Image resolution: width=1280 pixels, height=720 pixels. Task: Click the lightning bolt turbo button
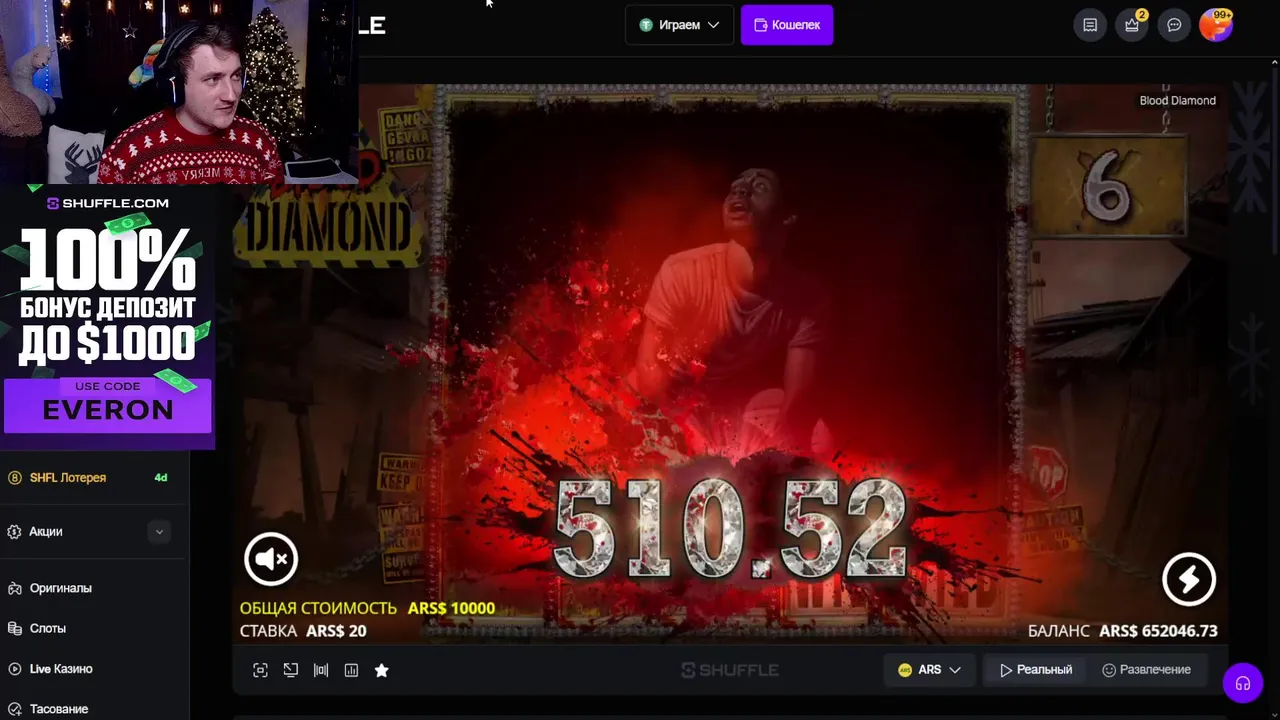pyautogui.click(x=1189, y=579)
